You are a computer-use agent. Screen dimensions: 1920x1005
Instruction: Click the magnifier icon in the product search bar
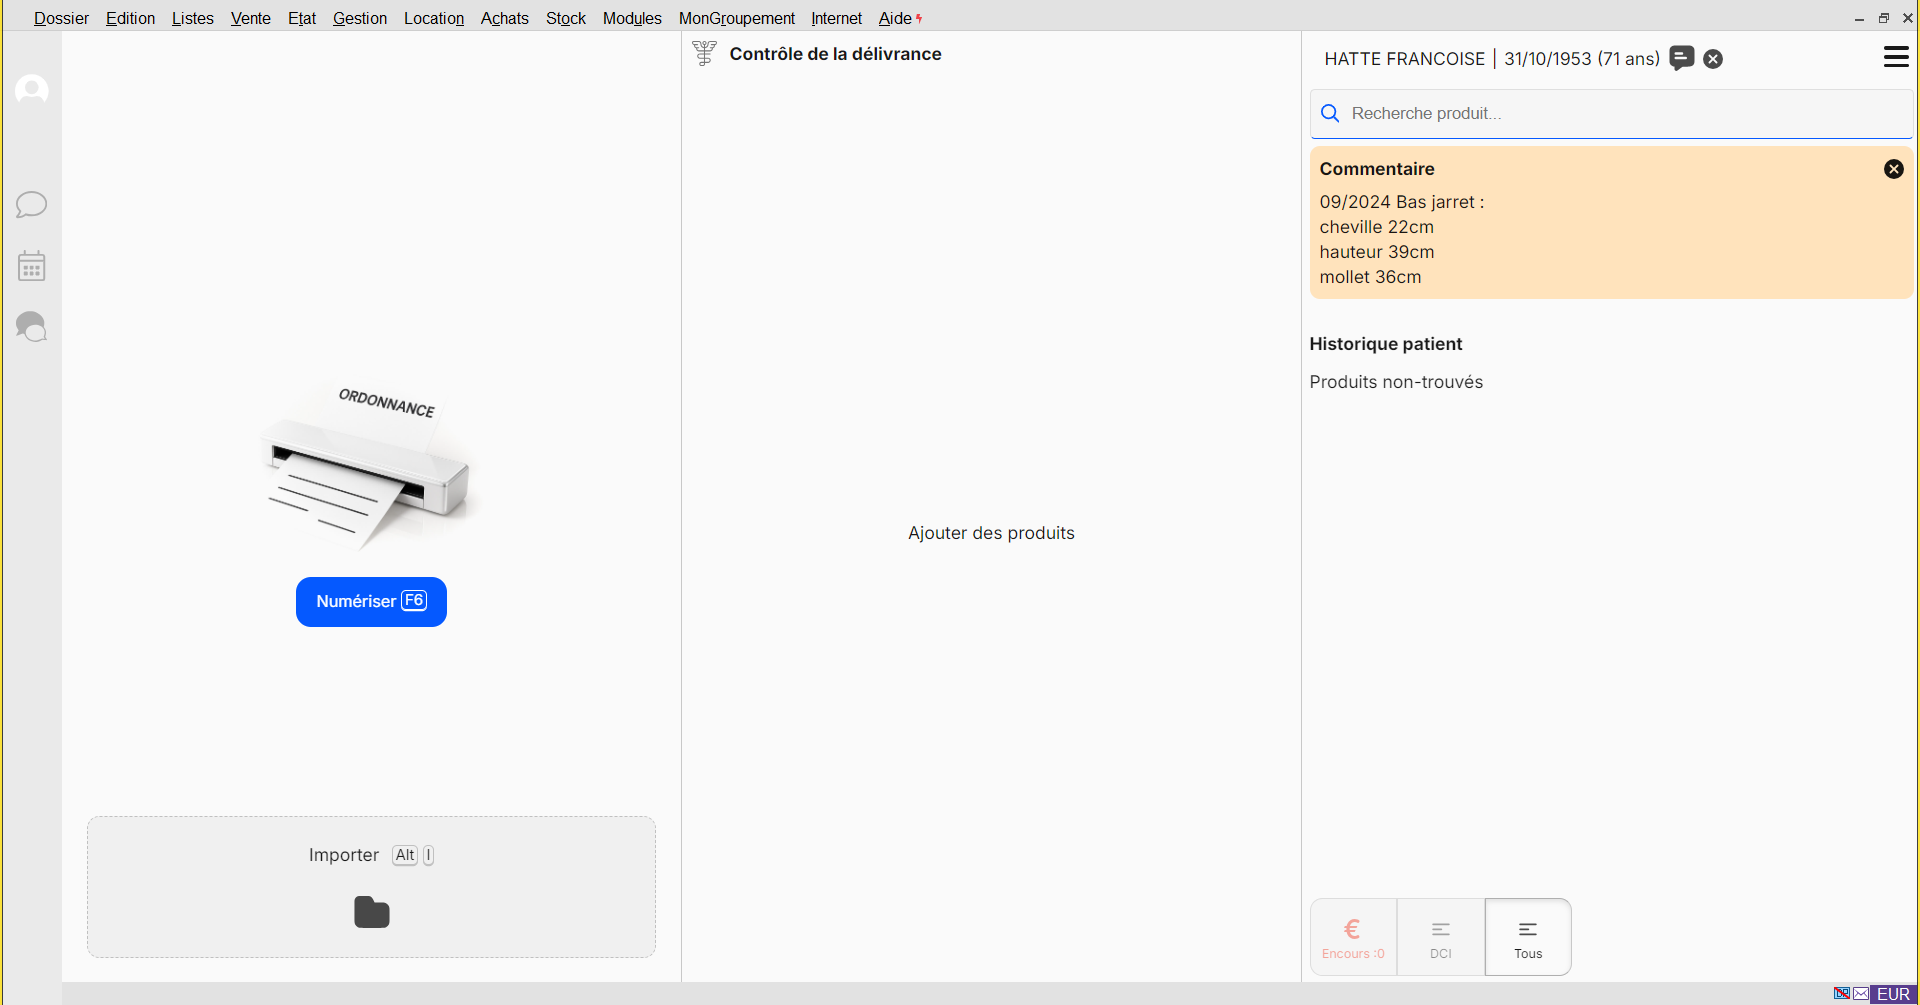(x=1330, y=113)
